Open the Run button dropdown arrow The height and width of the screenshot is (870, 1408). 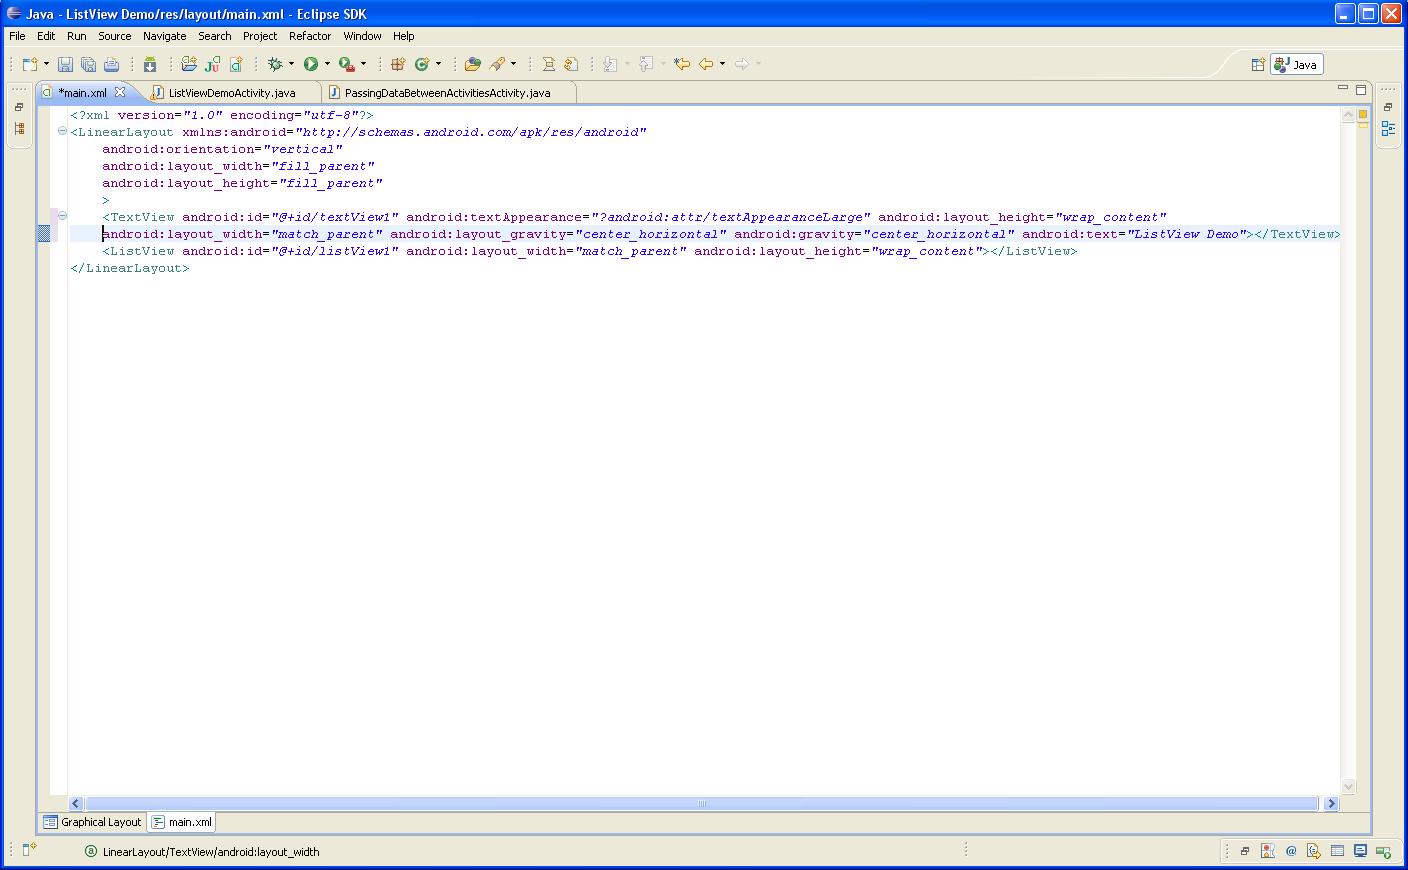(x=327, y=64)
